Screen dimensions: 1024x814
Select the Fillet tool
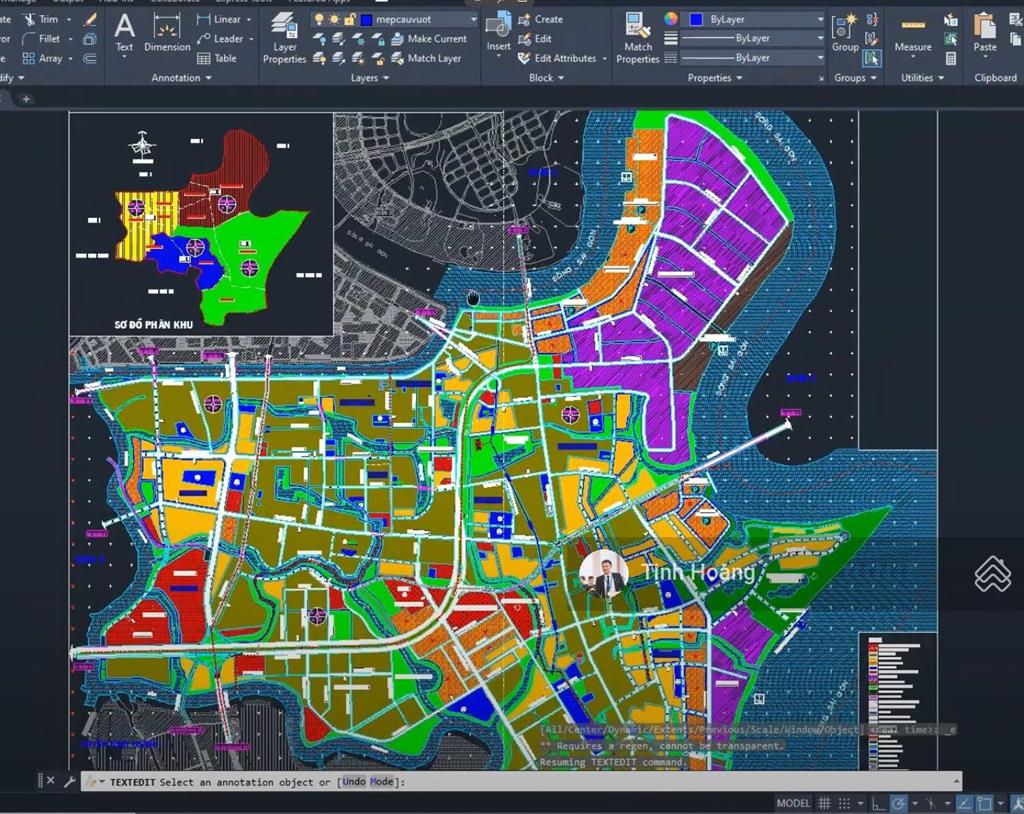(x=42, y=39)
